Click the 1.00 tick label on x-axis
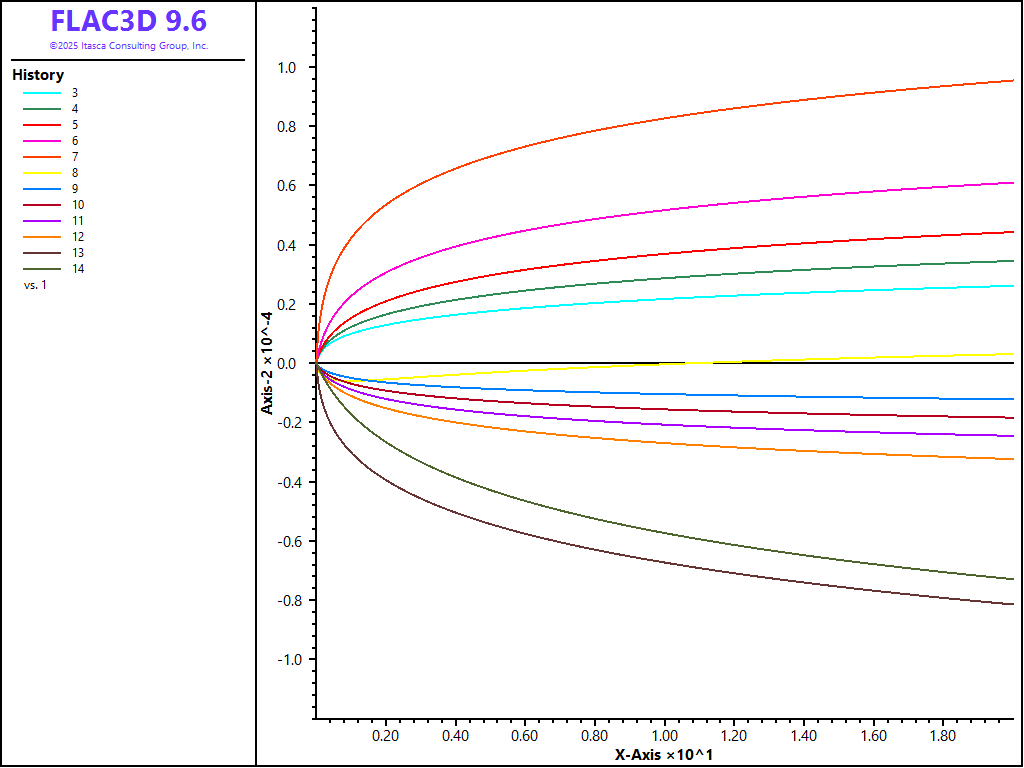 (665, 736)
